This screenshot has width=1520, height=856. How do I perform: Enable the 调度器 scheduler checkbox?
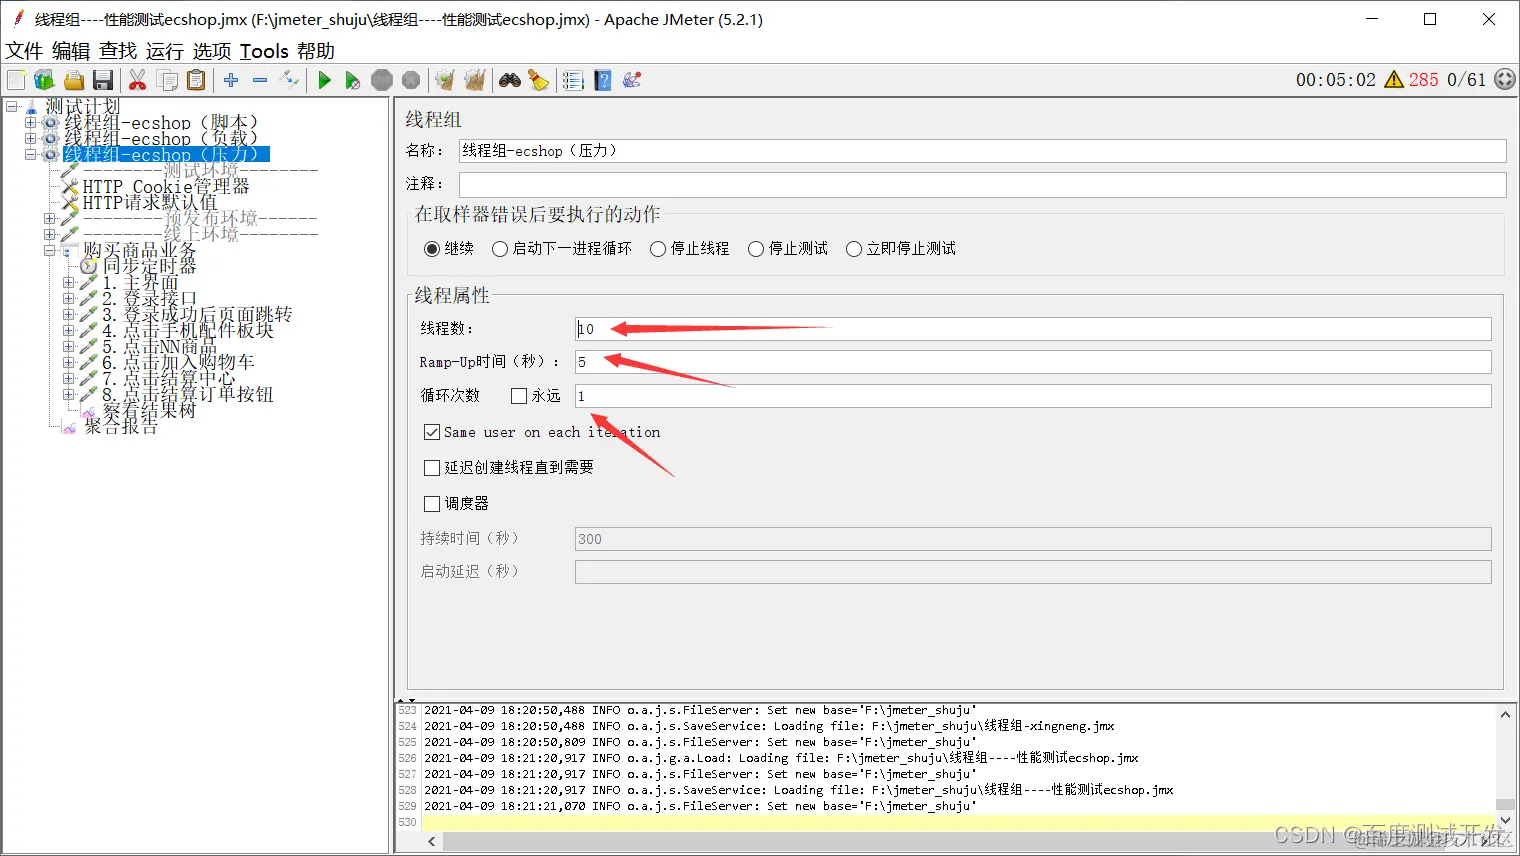432,503
